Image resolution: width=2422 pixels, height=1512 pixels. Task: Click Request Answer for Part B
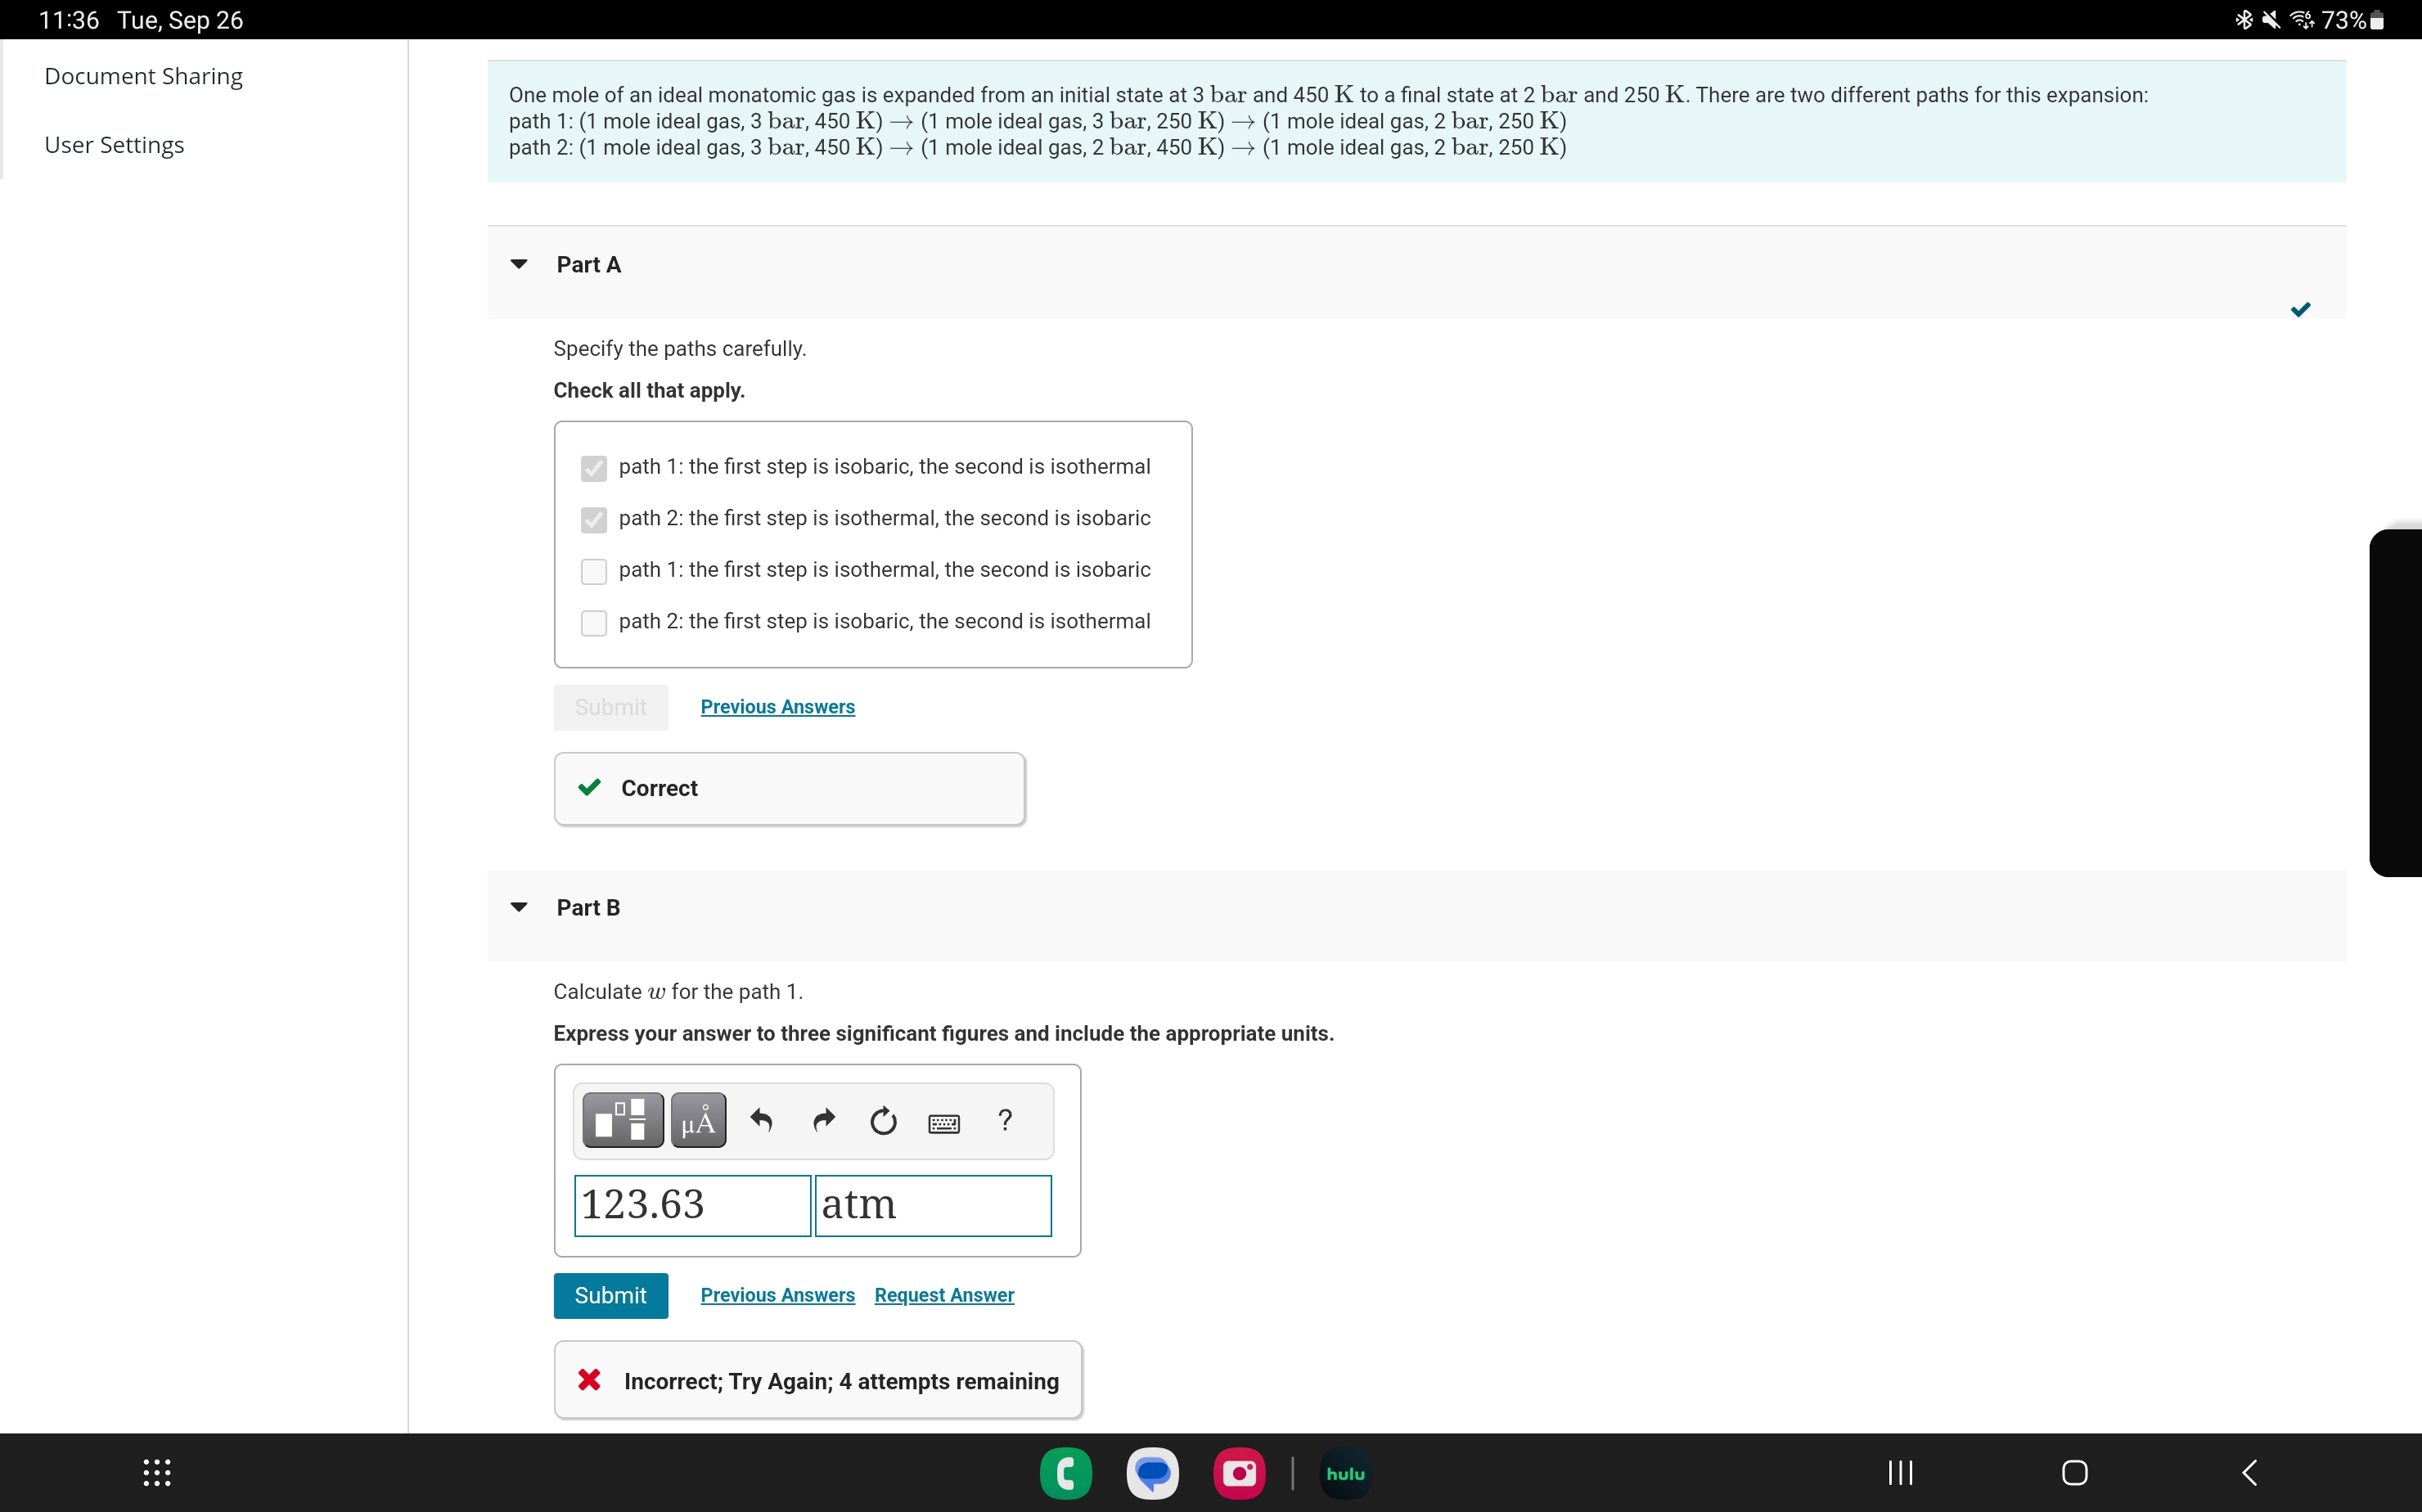click(943, 1294)
